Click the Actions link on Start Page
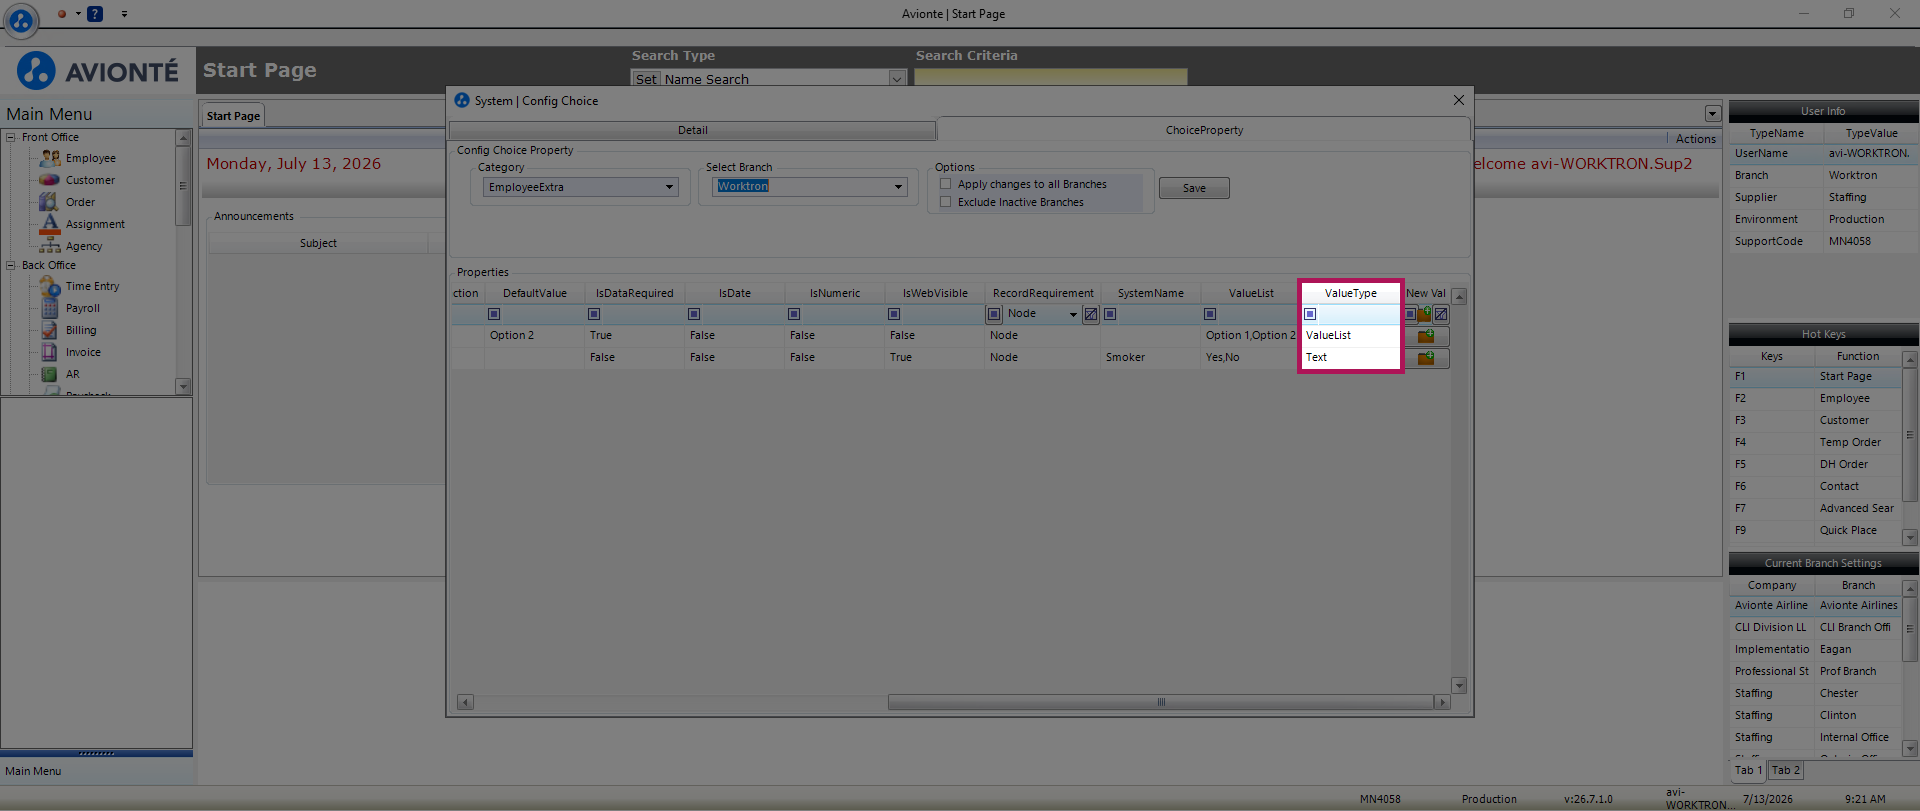This screenshot has width=1920, height=811. point(1696,139)
